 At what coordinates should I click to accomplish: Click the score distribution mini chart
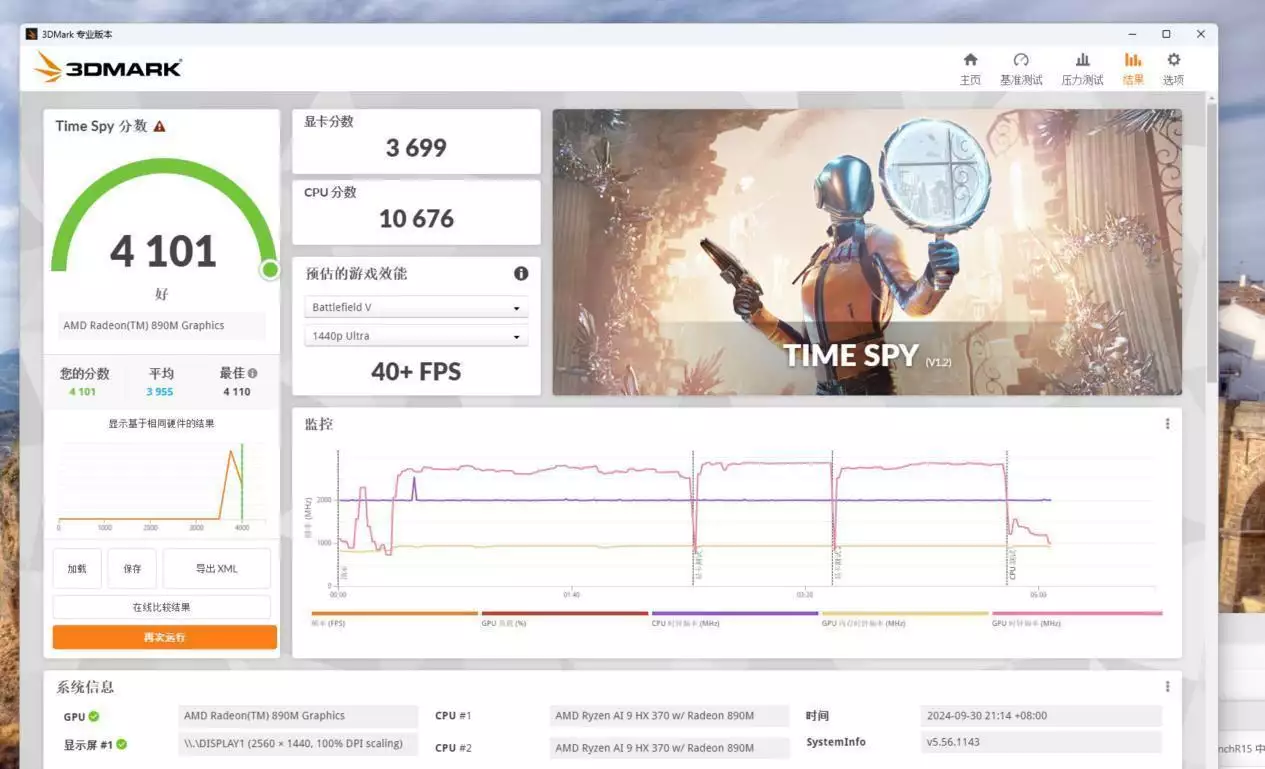(162, 488)
